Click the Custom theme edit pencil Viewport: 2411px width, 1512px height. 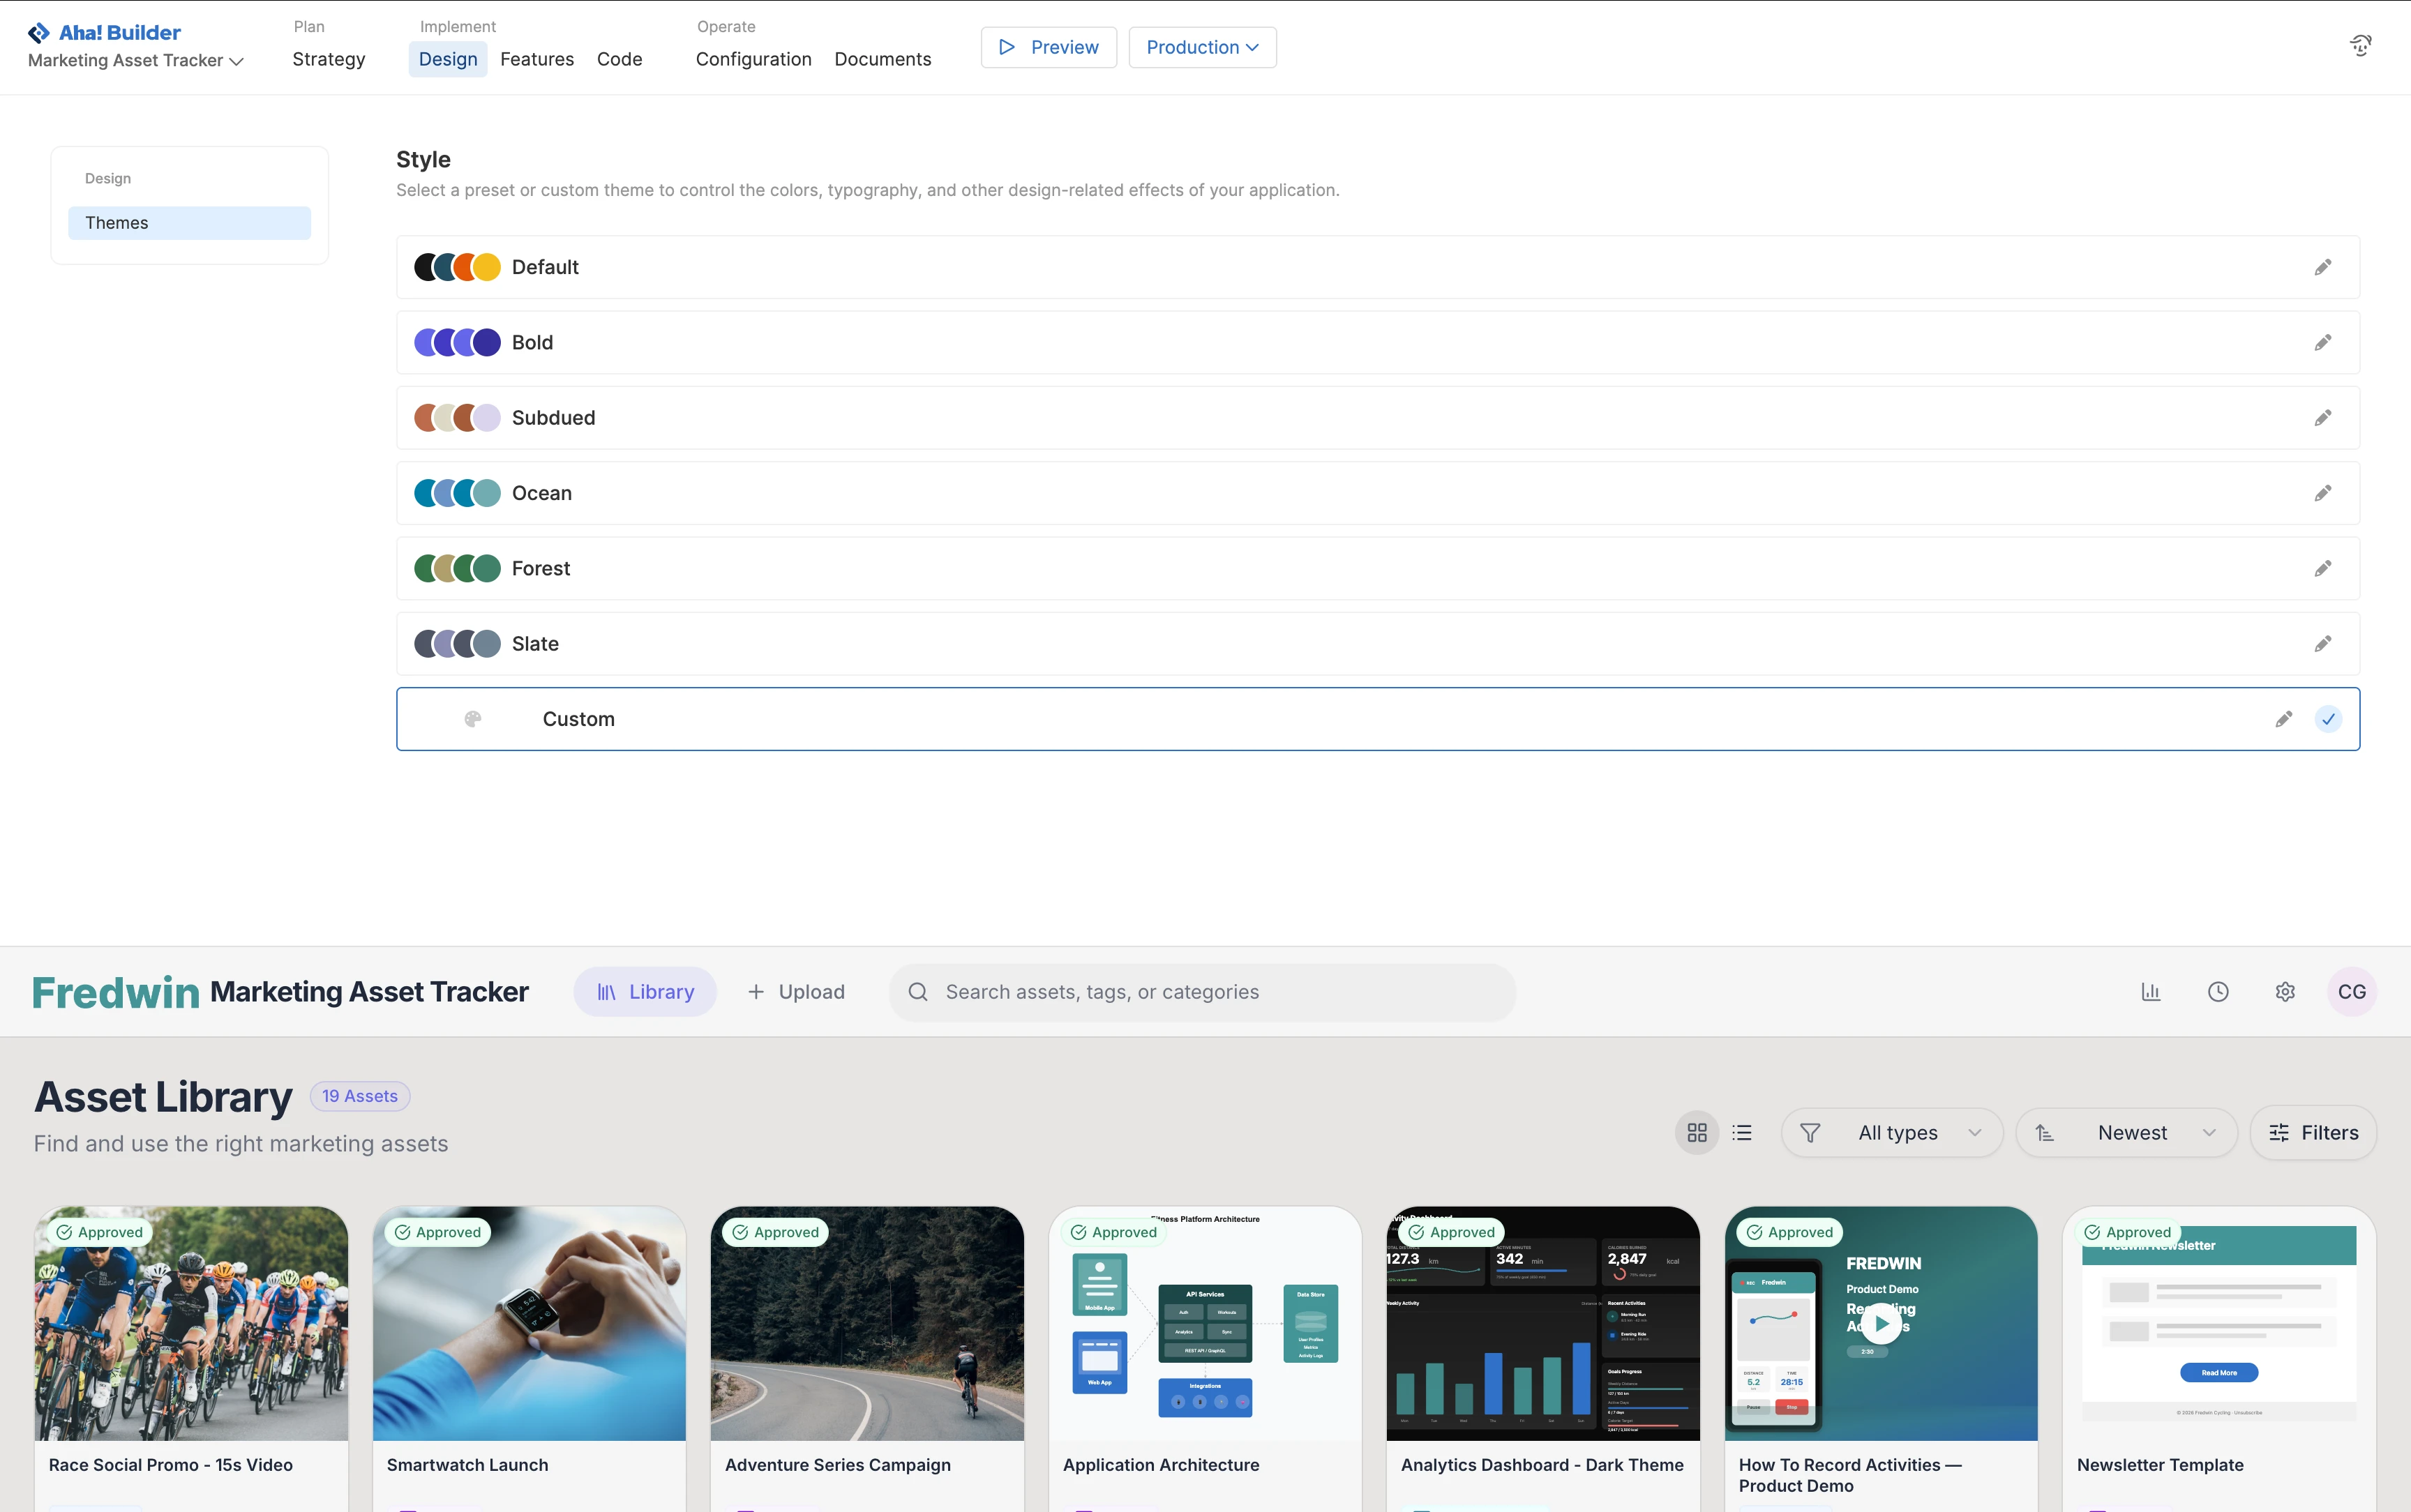click(x=2283, y=719)
